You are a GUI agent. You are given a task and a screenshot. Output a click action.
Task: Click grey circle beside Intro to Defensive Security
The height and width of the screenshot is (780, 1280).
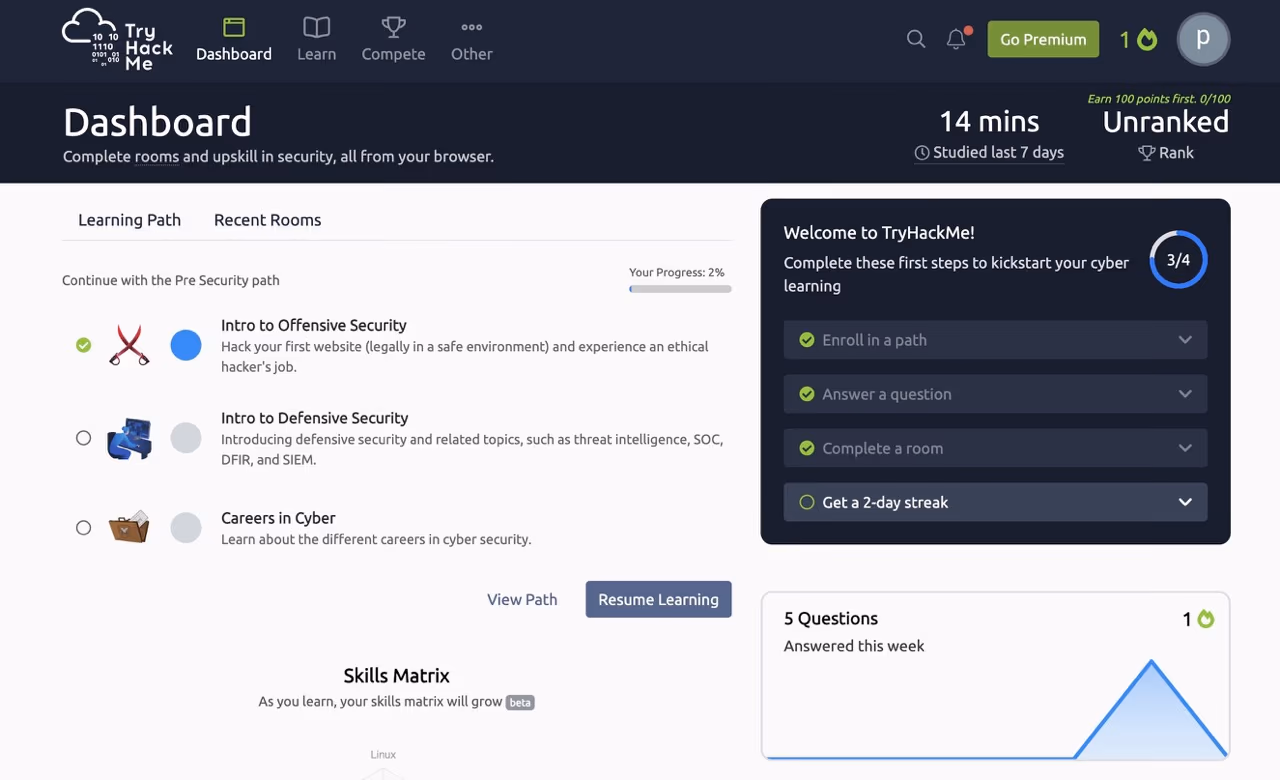pos(186,438)
